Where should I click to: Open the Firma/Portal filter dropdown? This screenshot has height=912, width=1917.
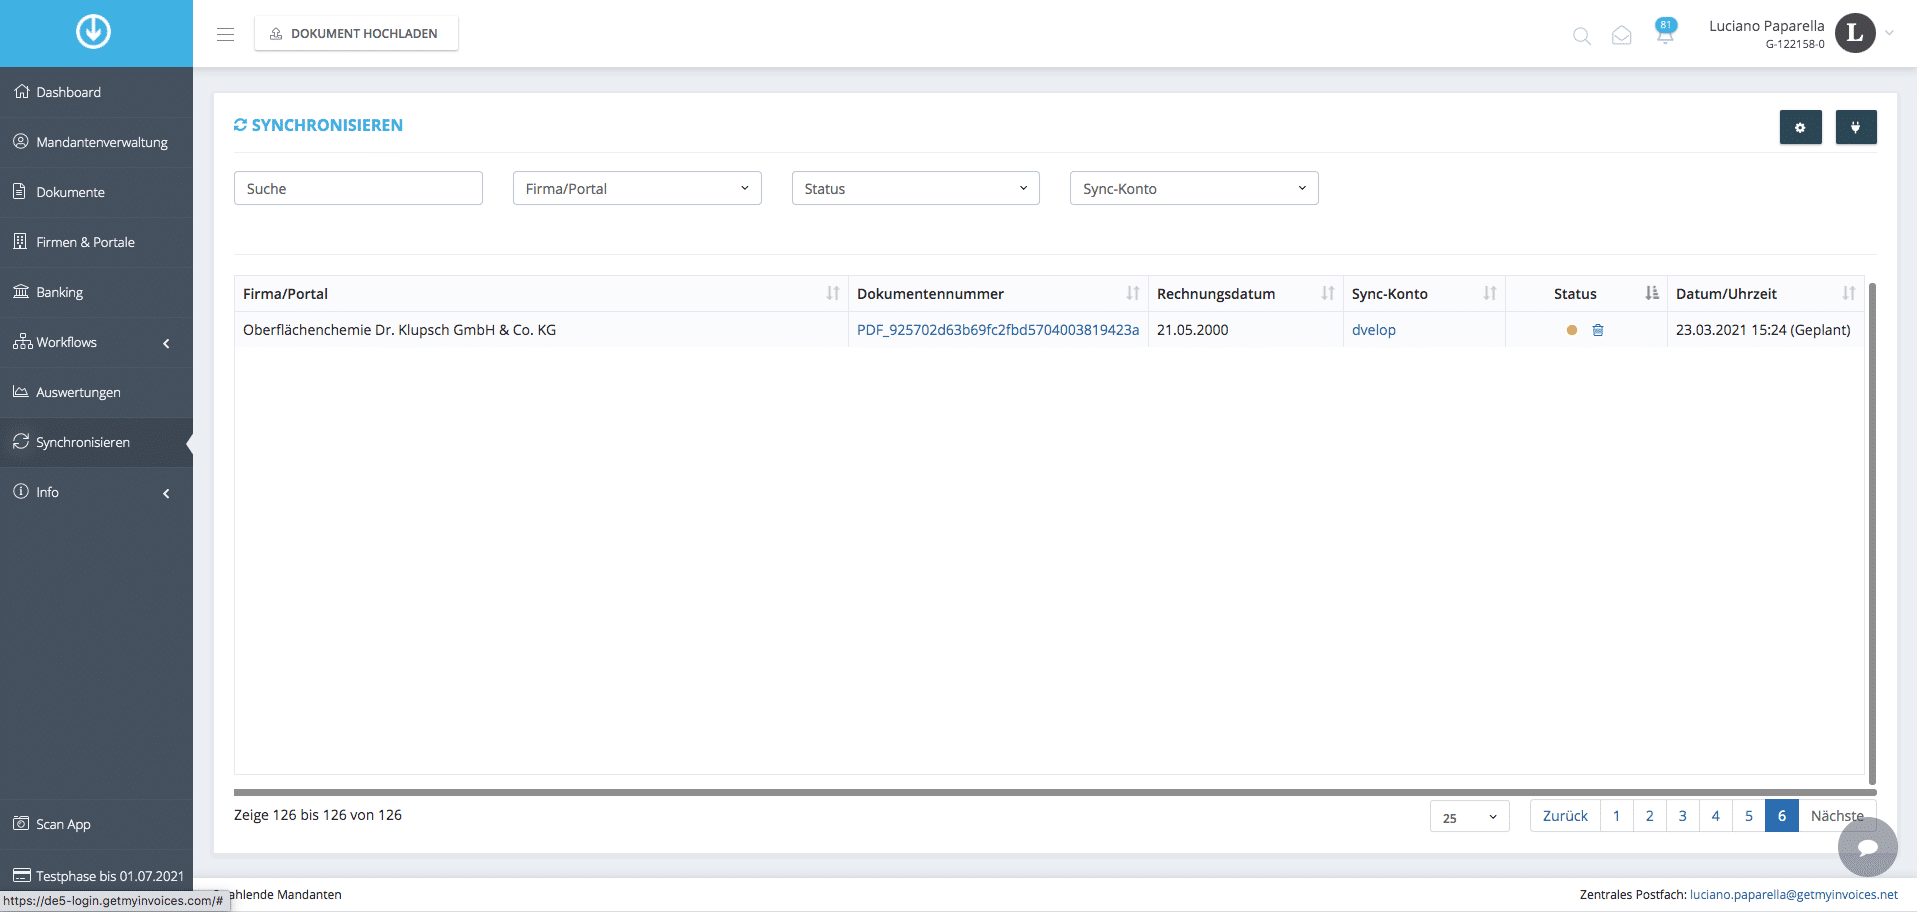coord(637,188)
